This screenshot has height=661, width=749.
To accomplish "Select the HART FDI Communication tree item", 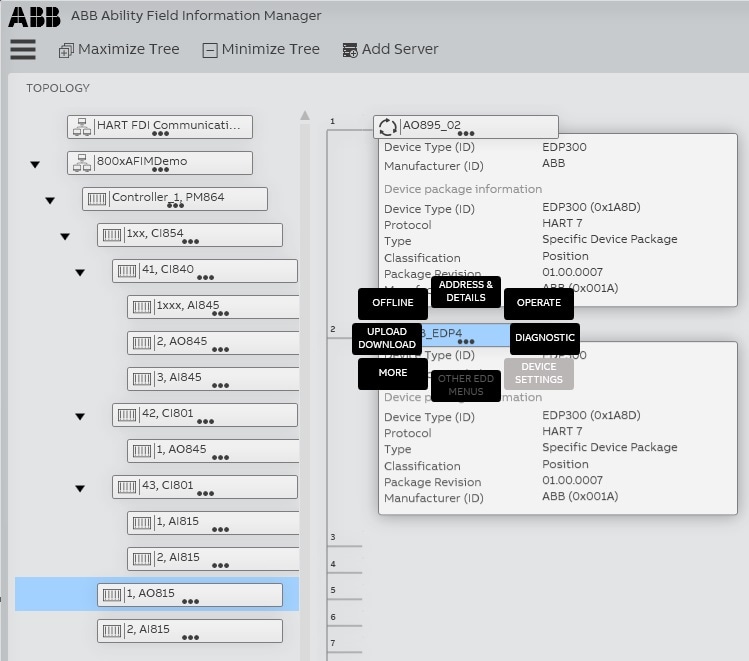I will 160,127.
